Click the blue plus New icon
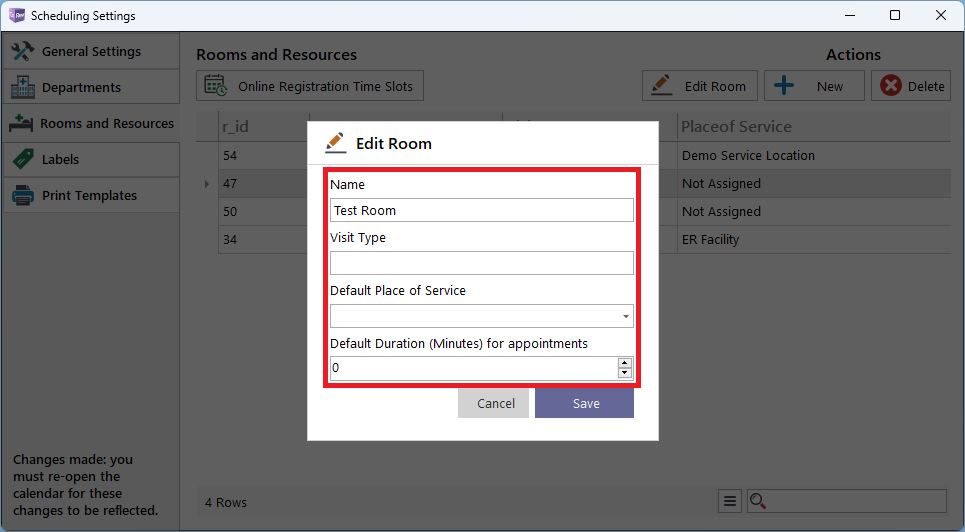 783,85
